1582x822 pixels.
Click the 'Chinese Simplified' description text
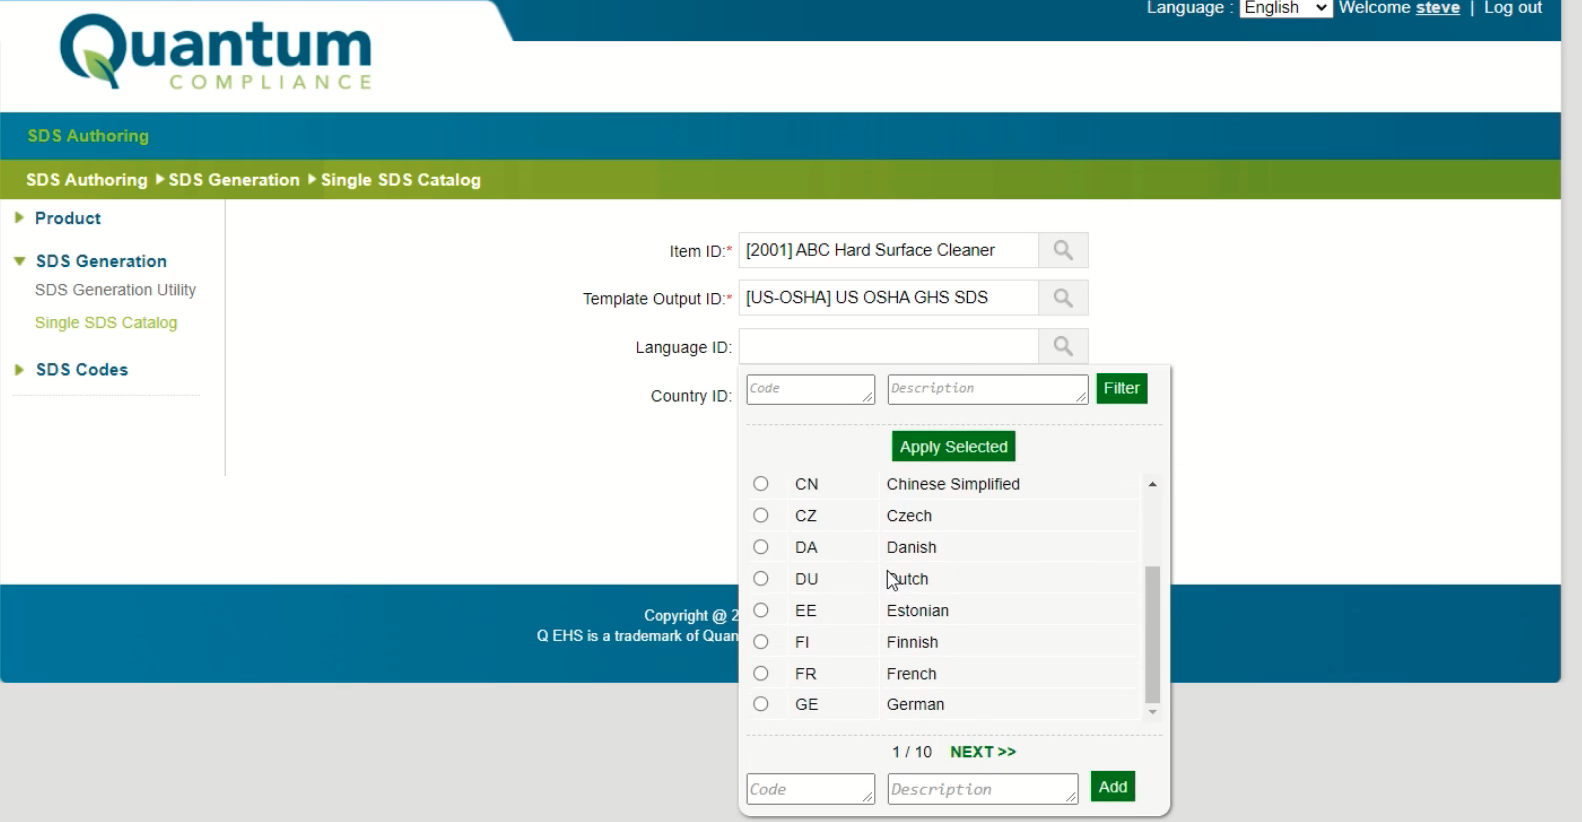point(953,484)
